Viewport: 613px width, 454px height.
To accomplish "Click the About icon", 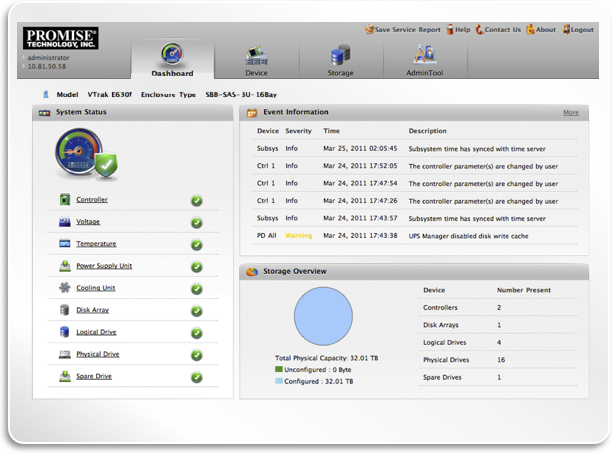I will 531,29.
